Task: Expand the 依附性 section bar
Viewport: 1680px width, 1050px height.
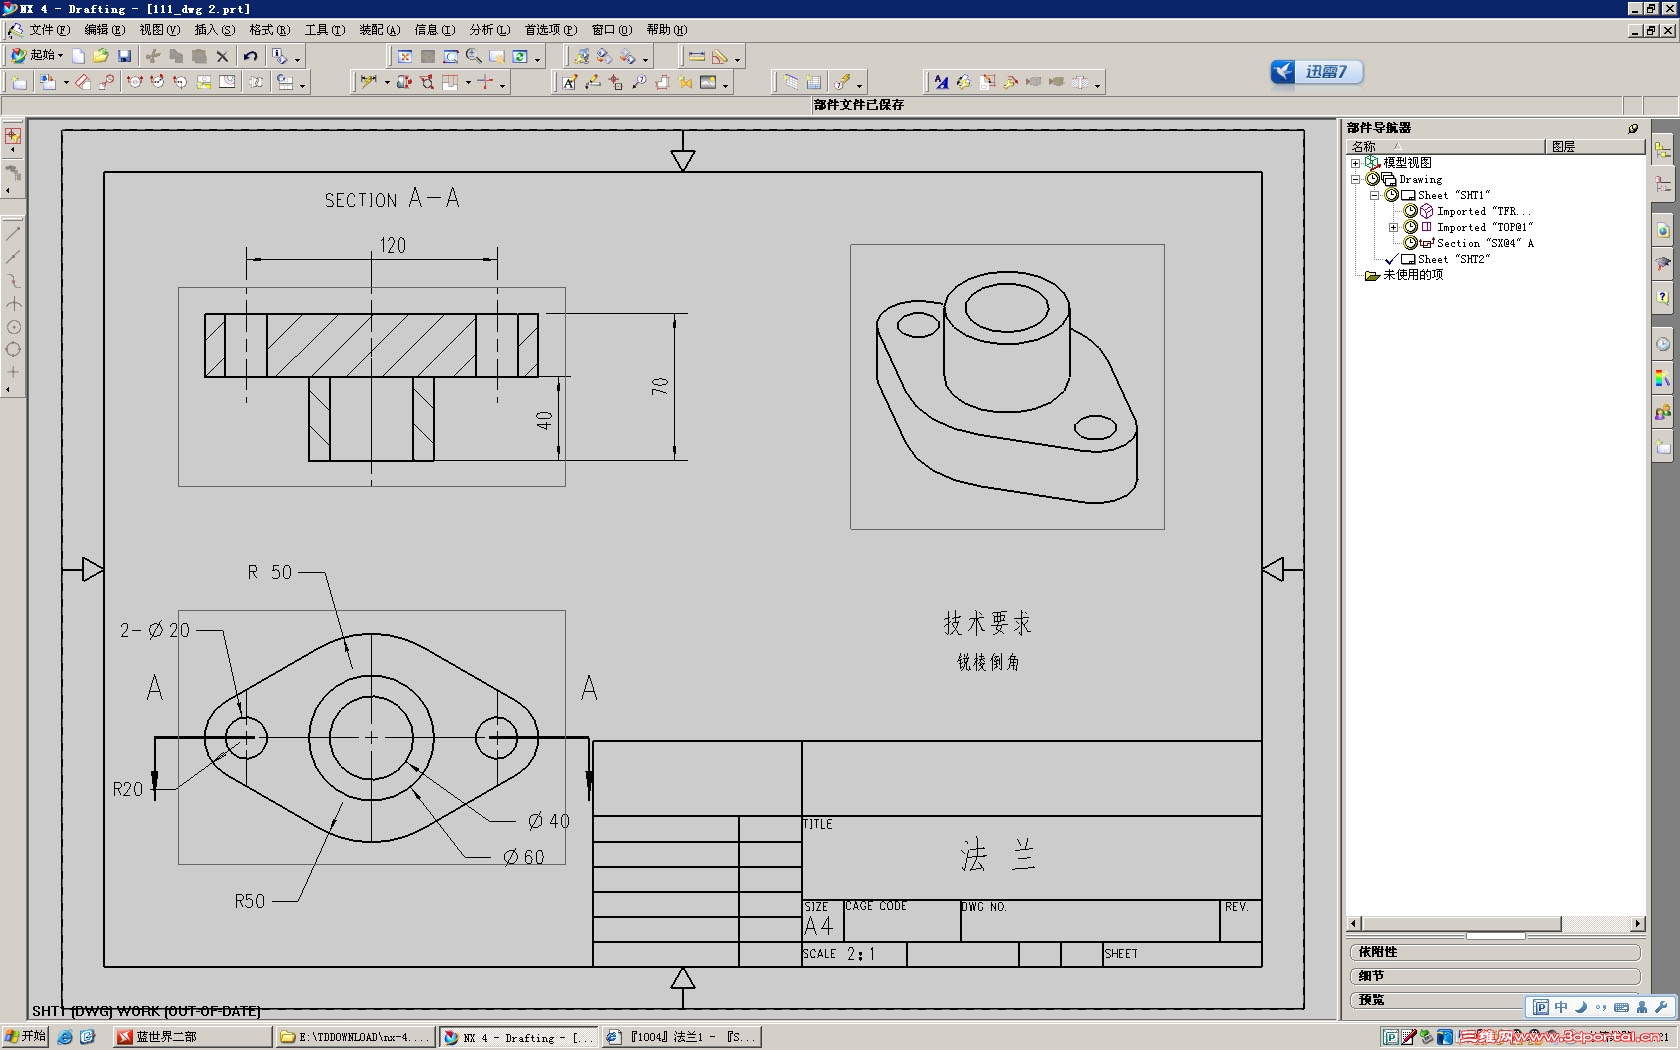Action: click(x=1494, y=952)
